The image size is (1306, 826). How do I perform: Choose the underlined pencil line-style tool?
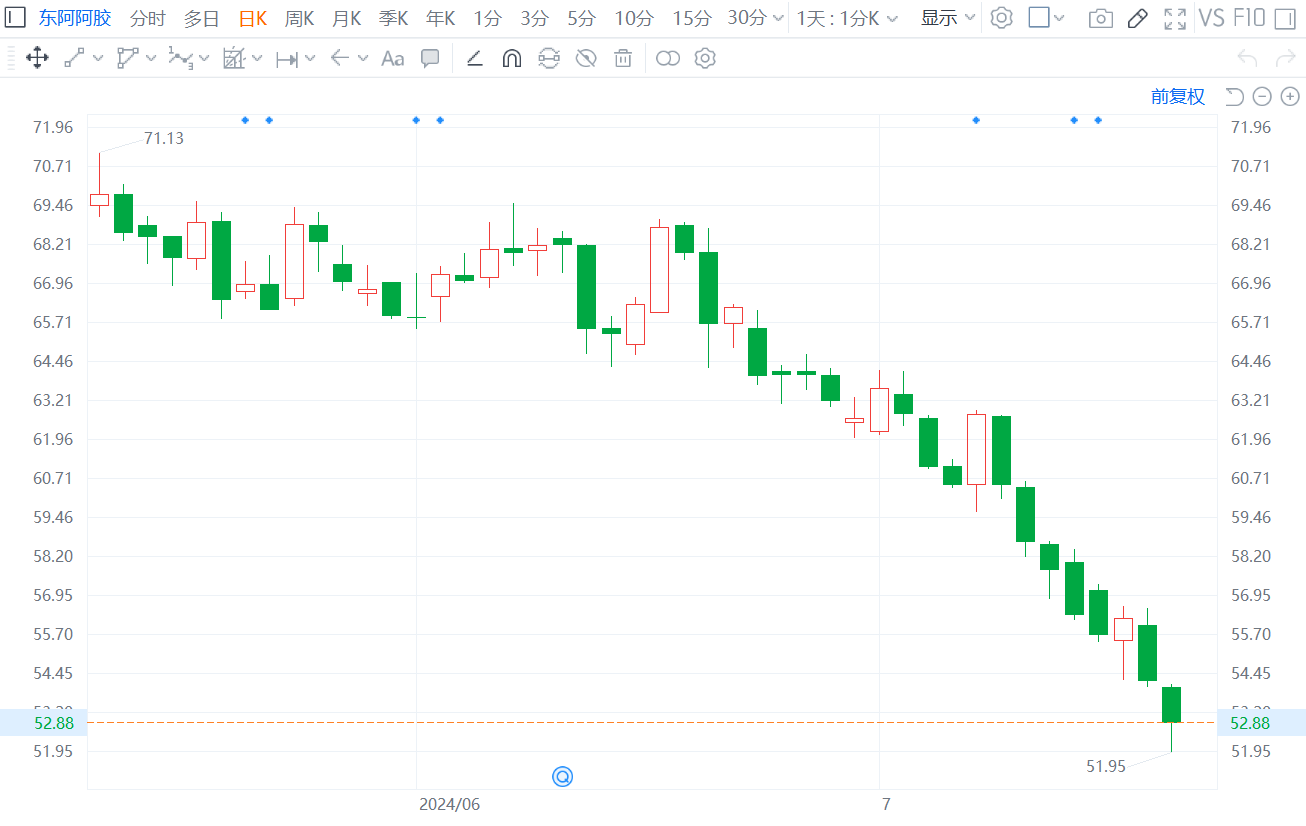475,58
